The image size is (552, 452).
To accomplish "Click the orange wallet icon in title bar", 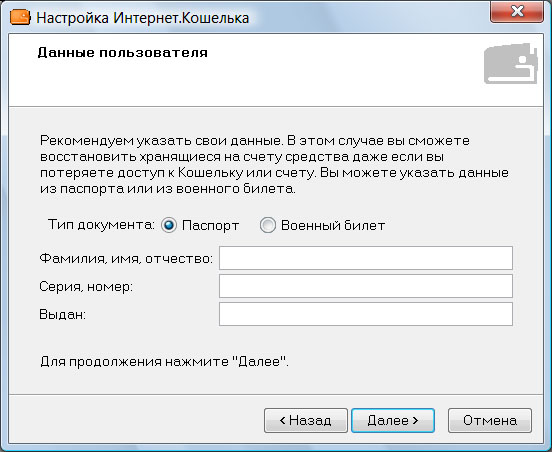I will (20, 18).
